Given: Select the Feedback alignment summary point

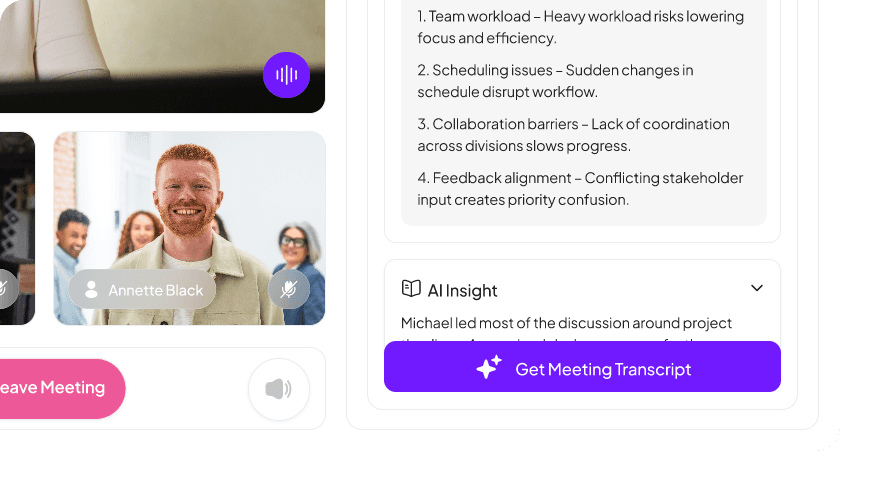Looking at the screenshot, I should (580, 189).
